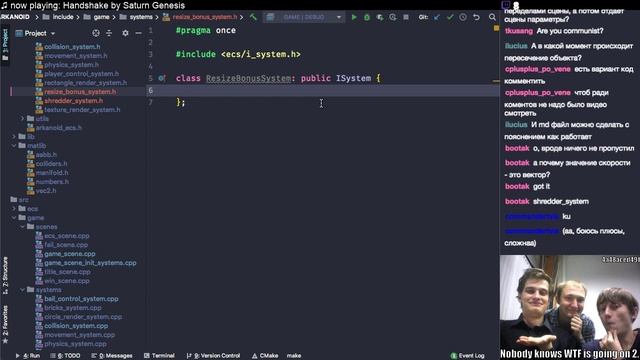Viewport: 640px width, 360px height.
Task: Open the Project view dropdown
Action: click(53, 33)
